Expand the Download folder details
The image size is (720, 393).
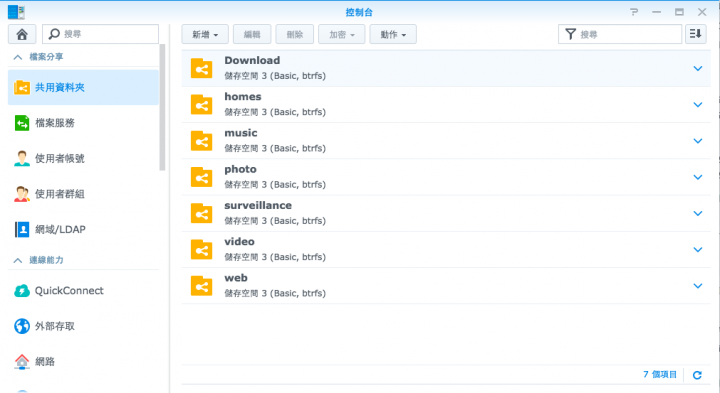(698, 68)
